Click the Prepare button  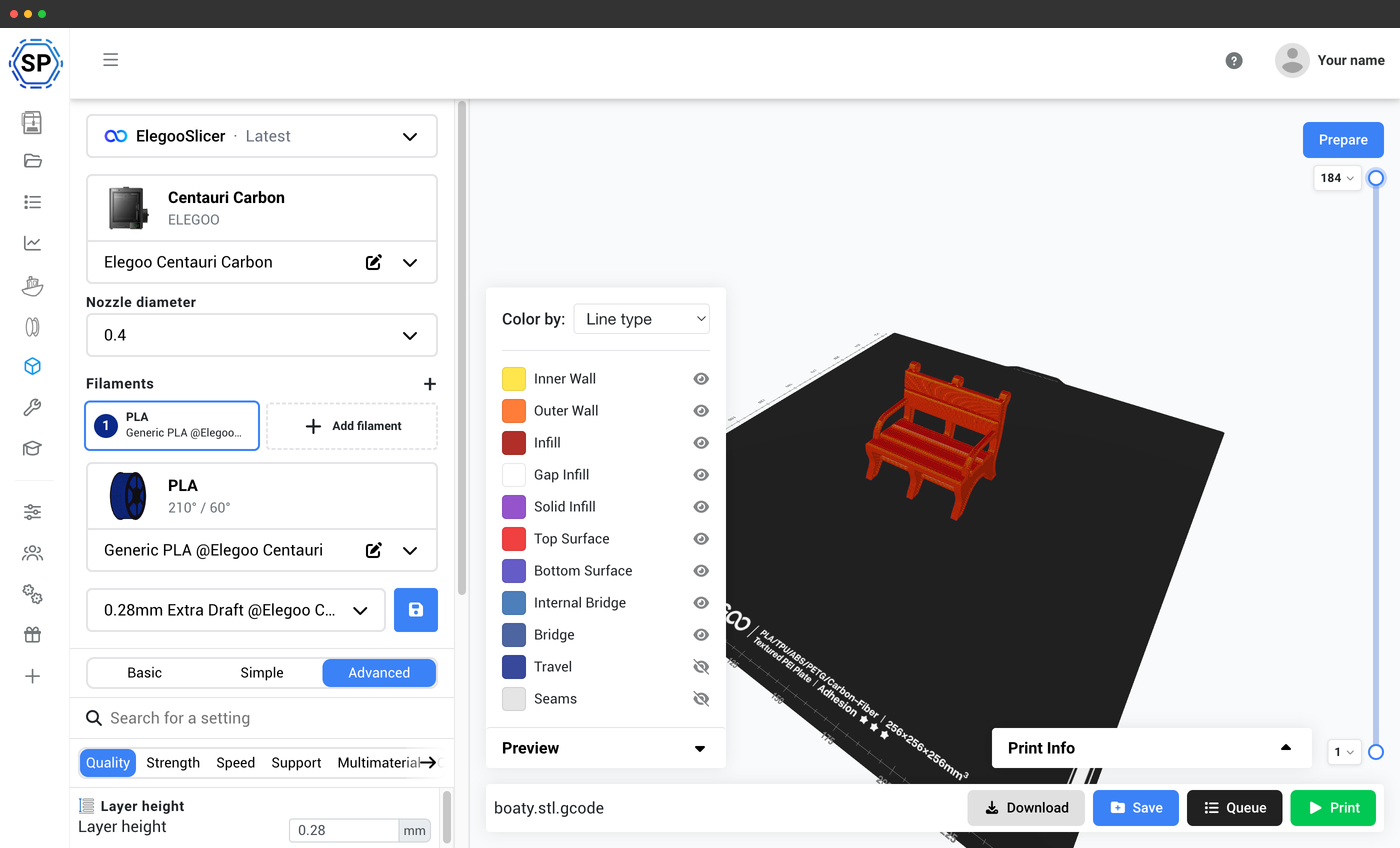tap(1343, 140)
